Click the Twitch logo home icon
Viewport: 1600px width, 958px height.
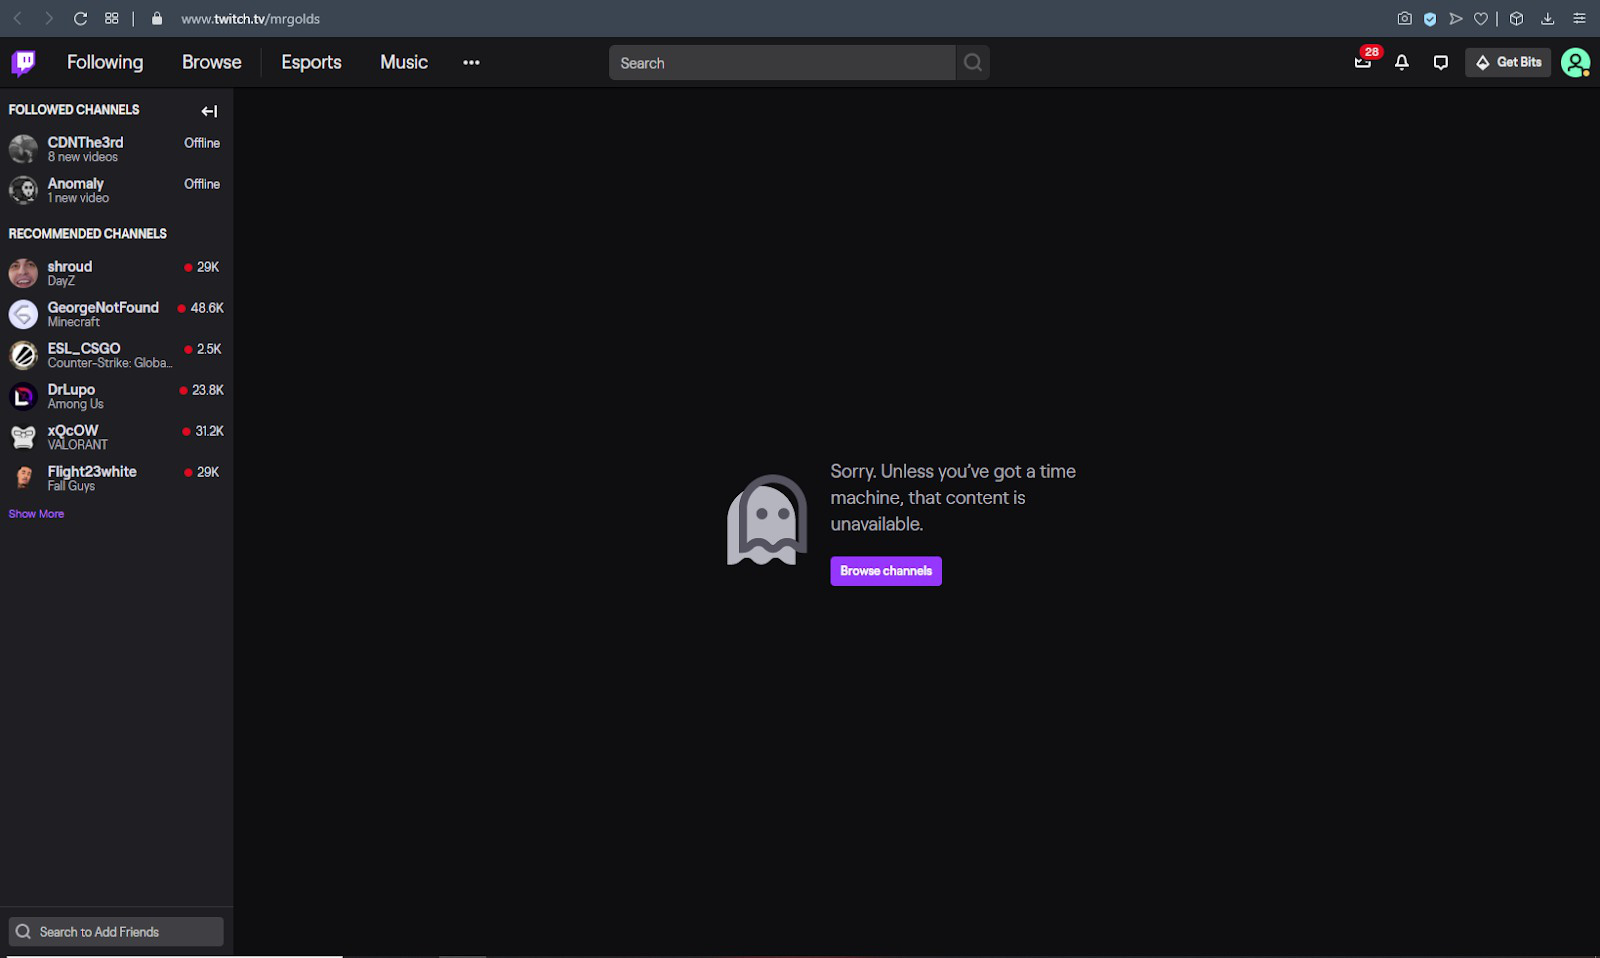click(23, 63)
